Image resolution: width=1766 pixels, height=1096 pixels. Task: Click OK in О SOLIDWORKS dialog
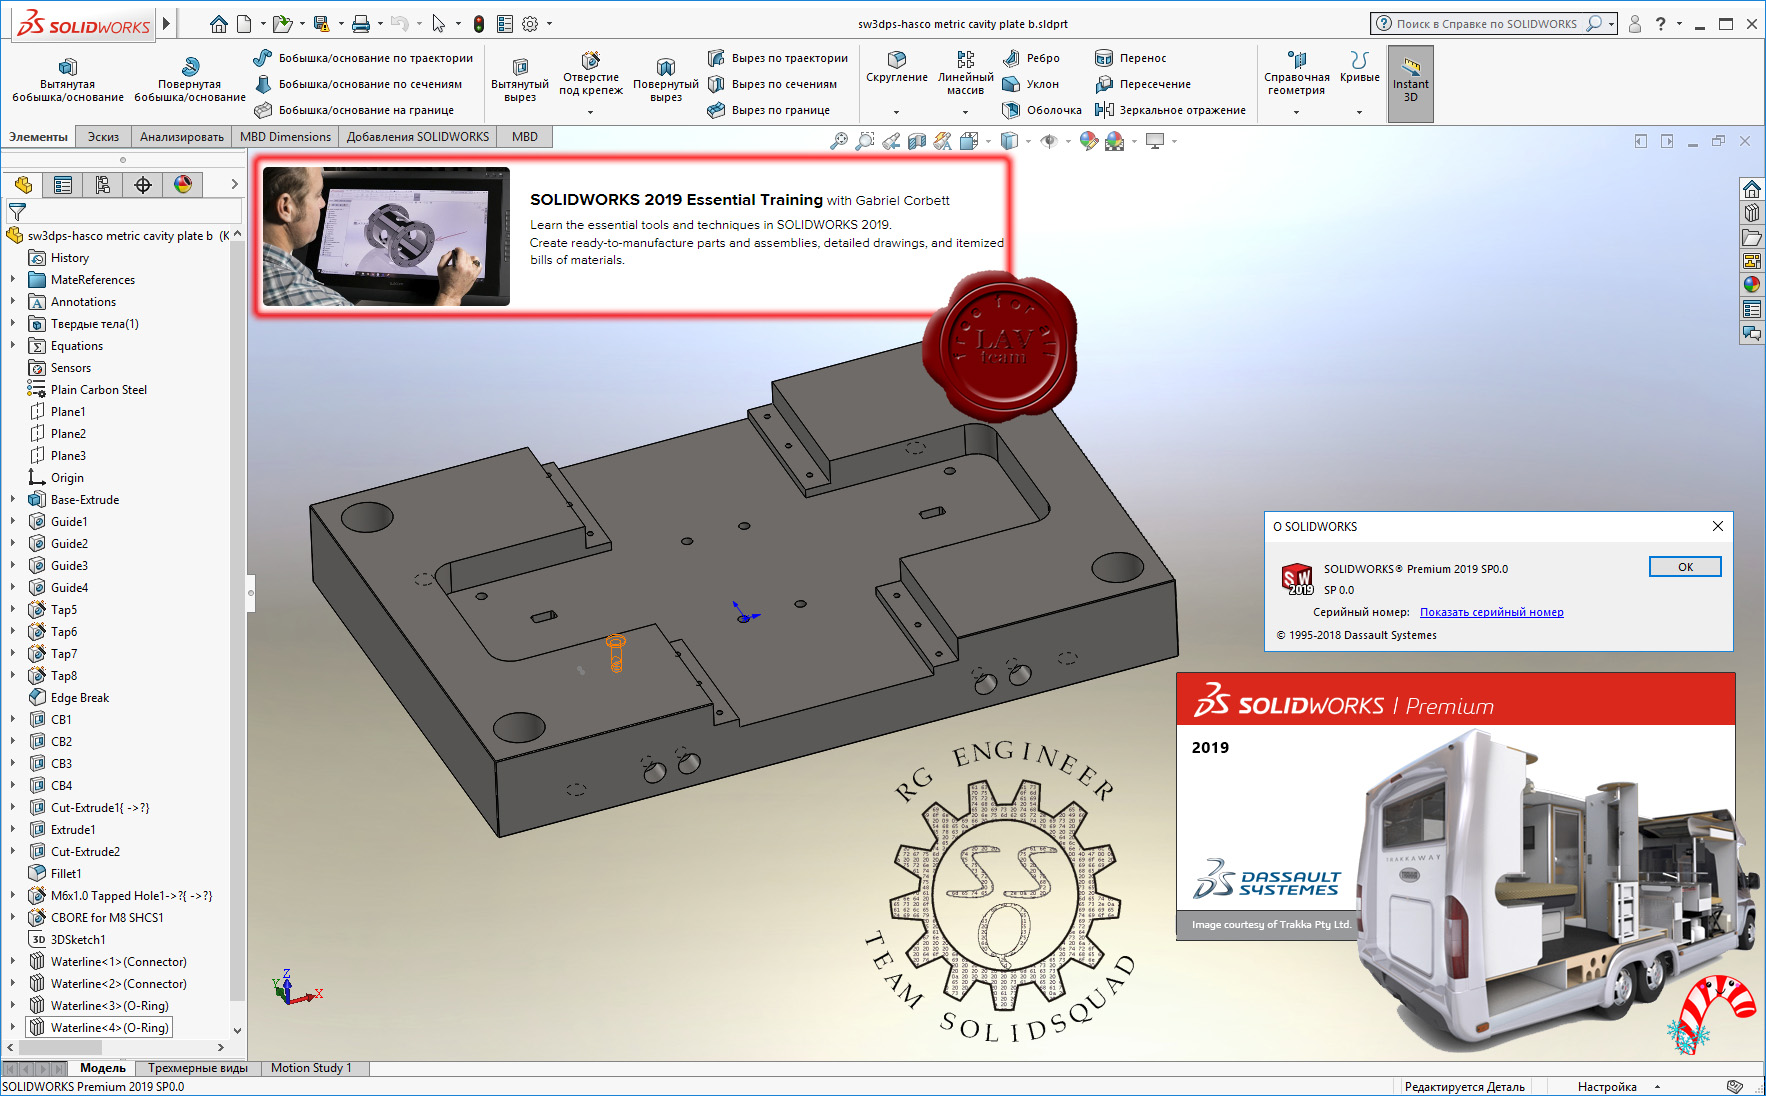tap(1685, 567)
